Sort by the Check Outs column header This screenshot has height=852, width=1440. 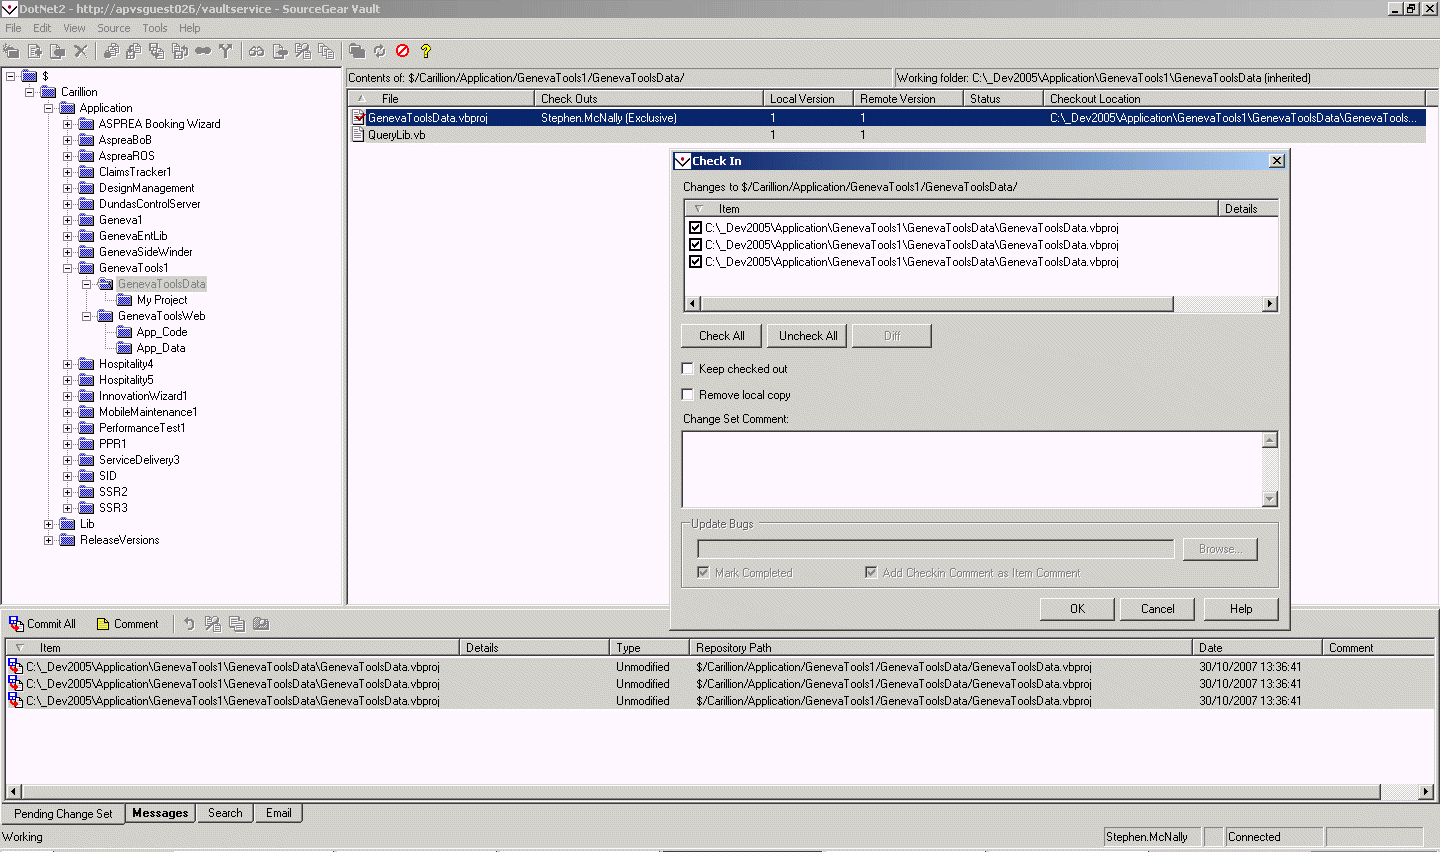pos(649,99)
